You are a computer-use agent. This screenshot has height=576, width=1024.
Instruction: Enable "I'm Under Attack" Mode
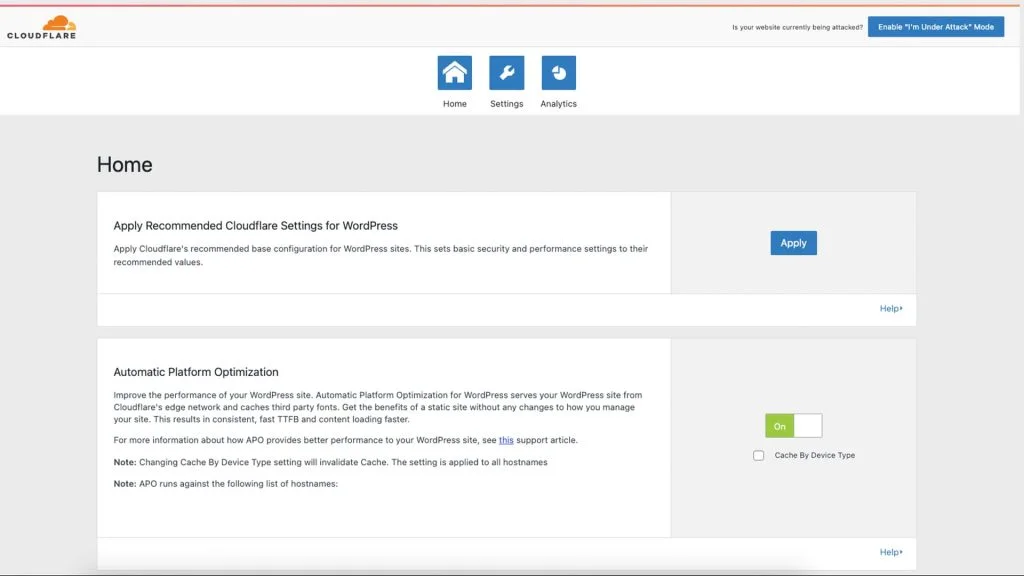(936, 27)
